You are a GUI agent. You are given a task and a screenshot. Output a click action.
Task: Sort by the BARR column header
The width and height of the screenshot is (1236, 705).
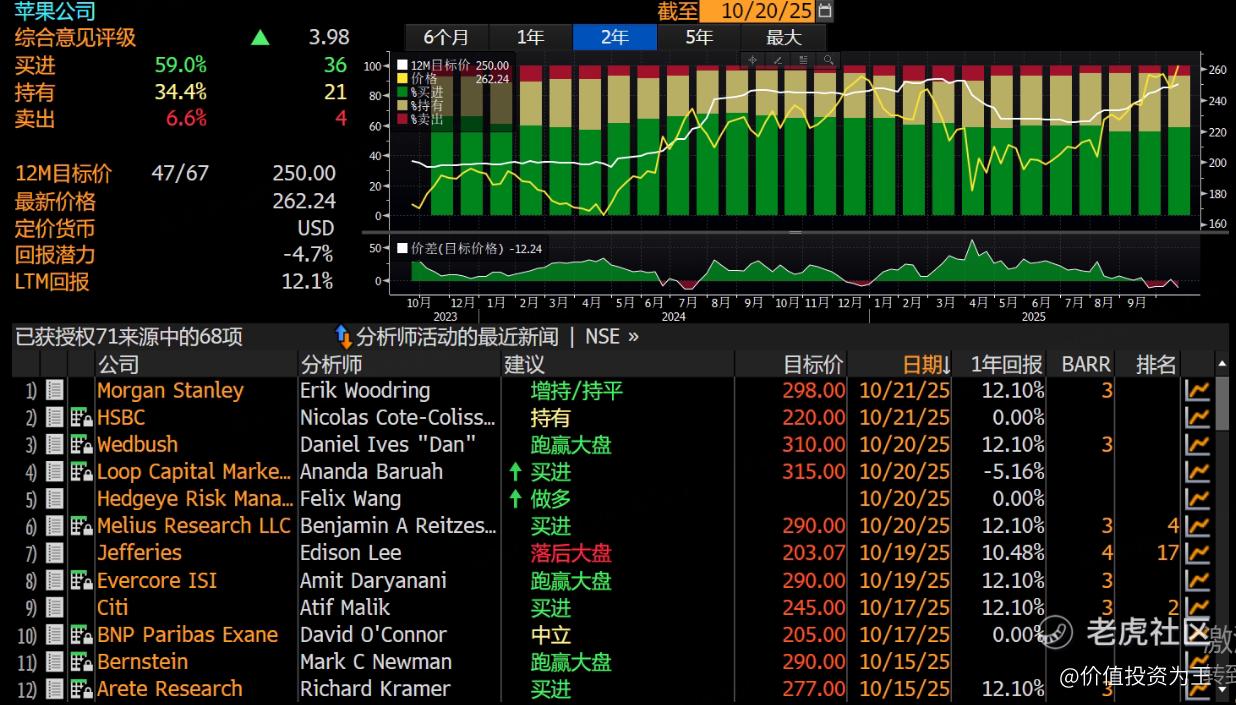[1086, 364]
